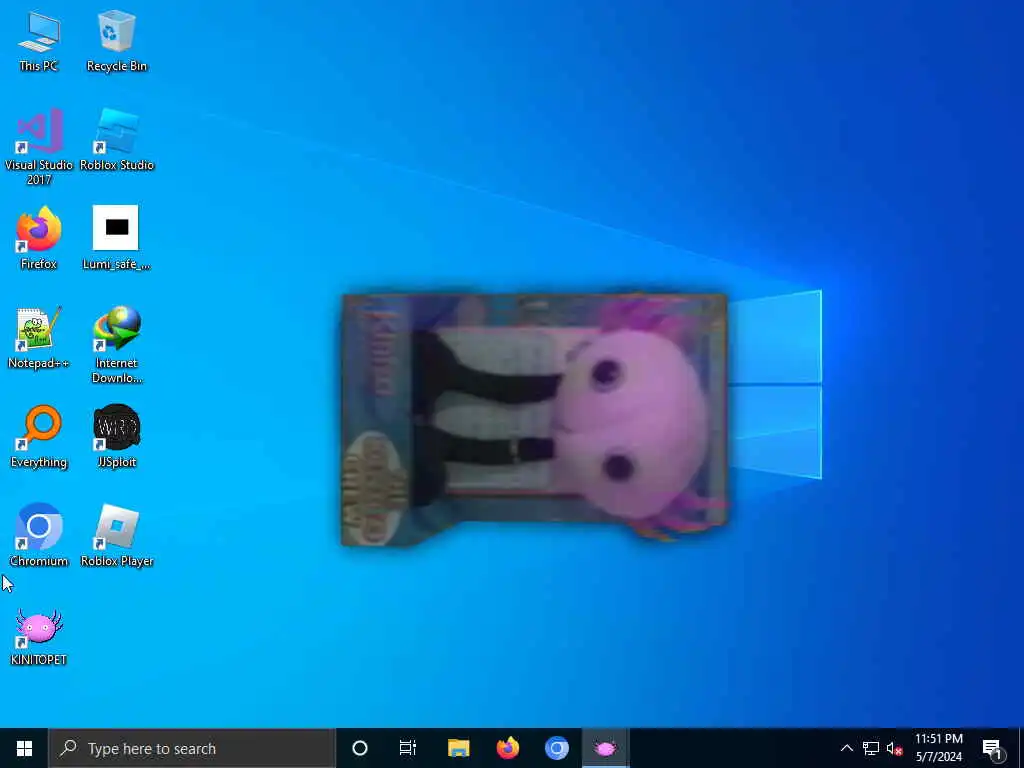Select the Lumi_safe file icon
Image resolution: width=1024 pixels, height=768 pixels.
[x=116, y=238]
